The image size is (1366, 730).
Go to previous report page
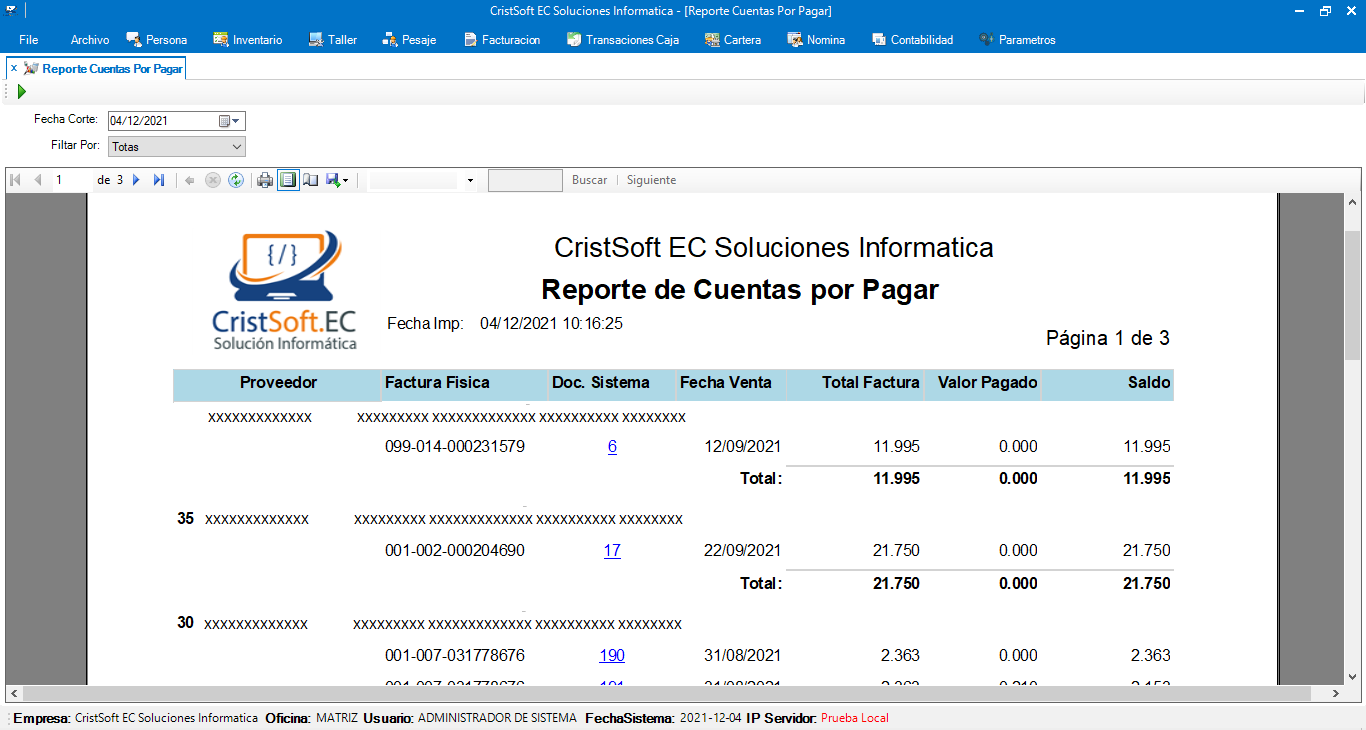pos(38,180)
